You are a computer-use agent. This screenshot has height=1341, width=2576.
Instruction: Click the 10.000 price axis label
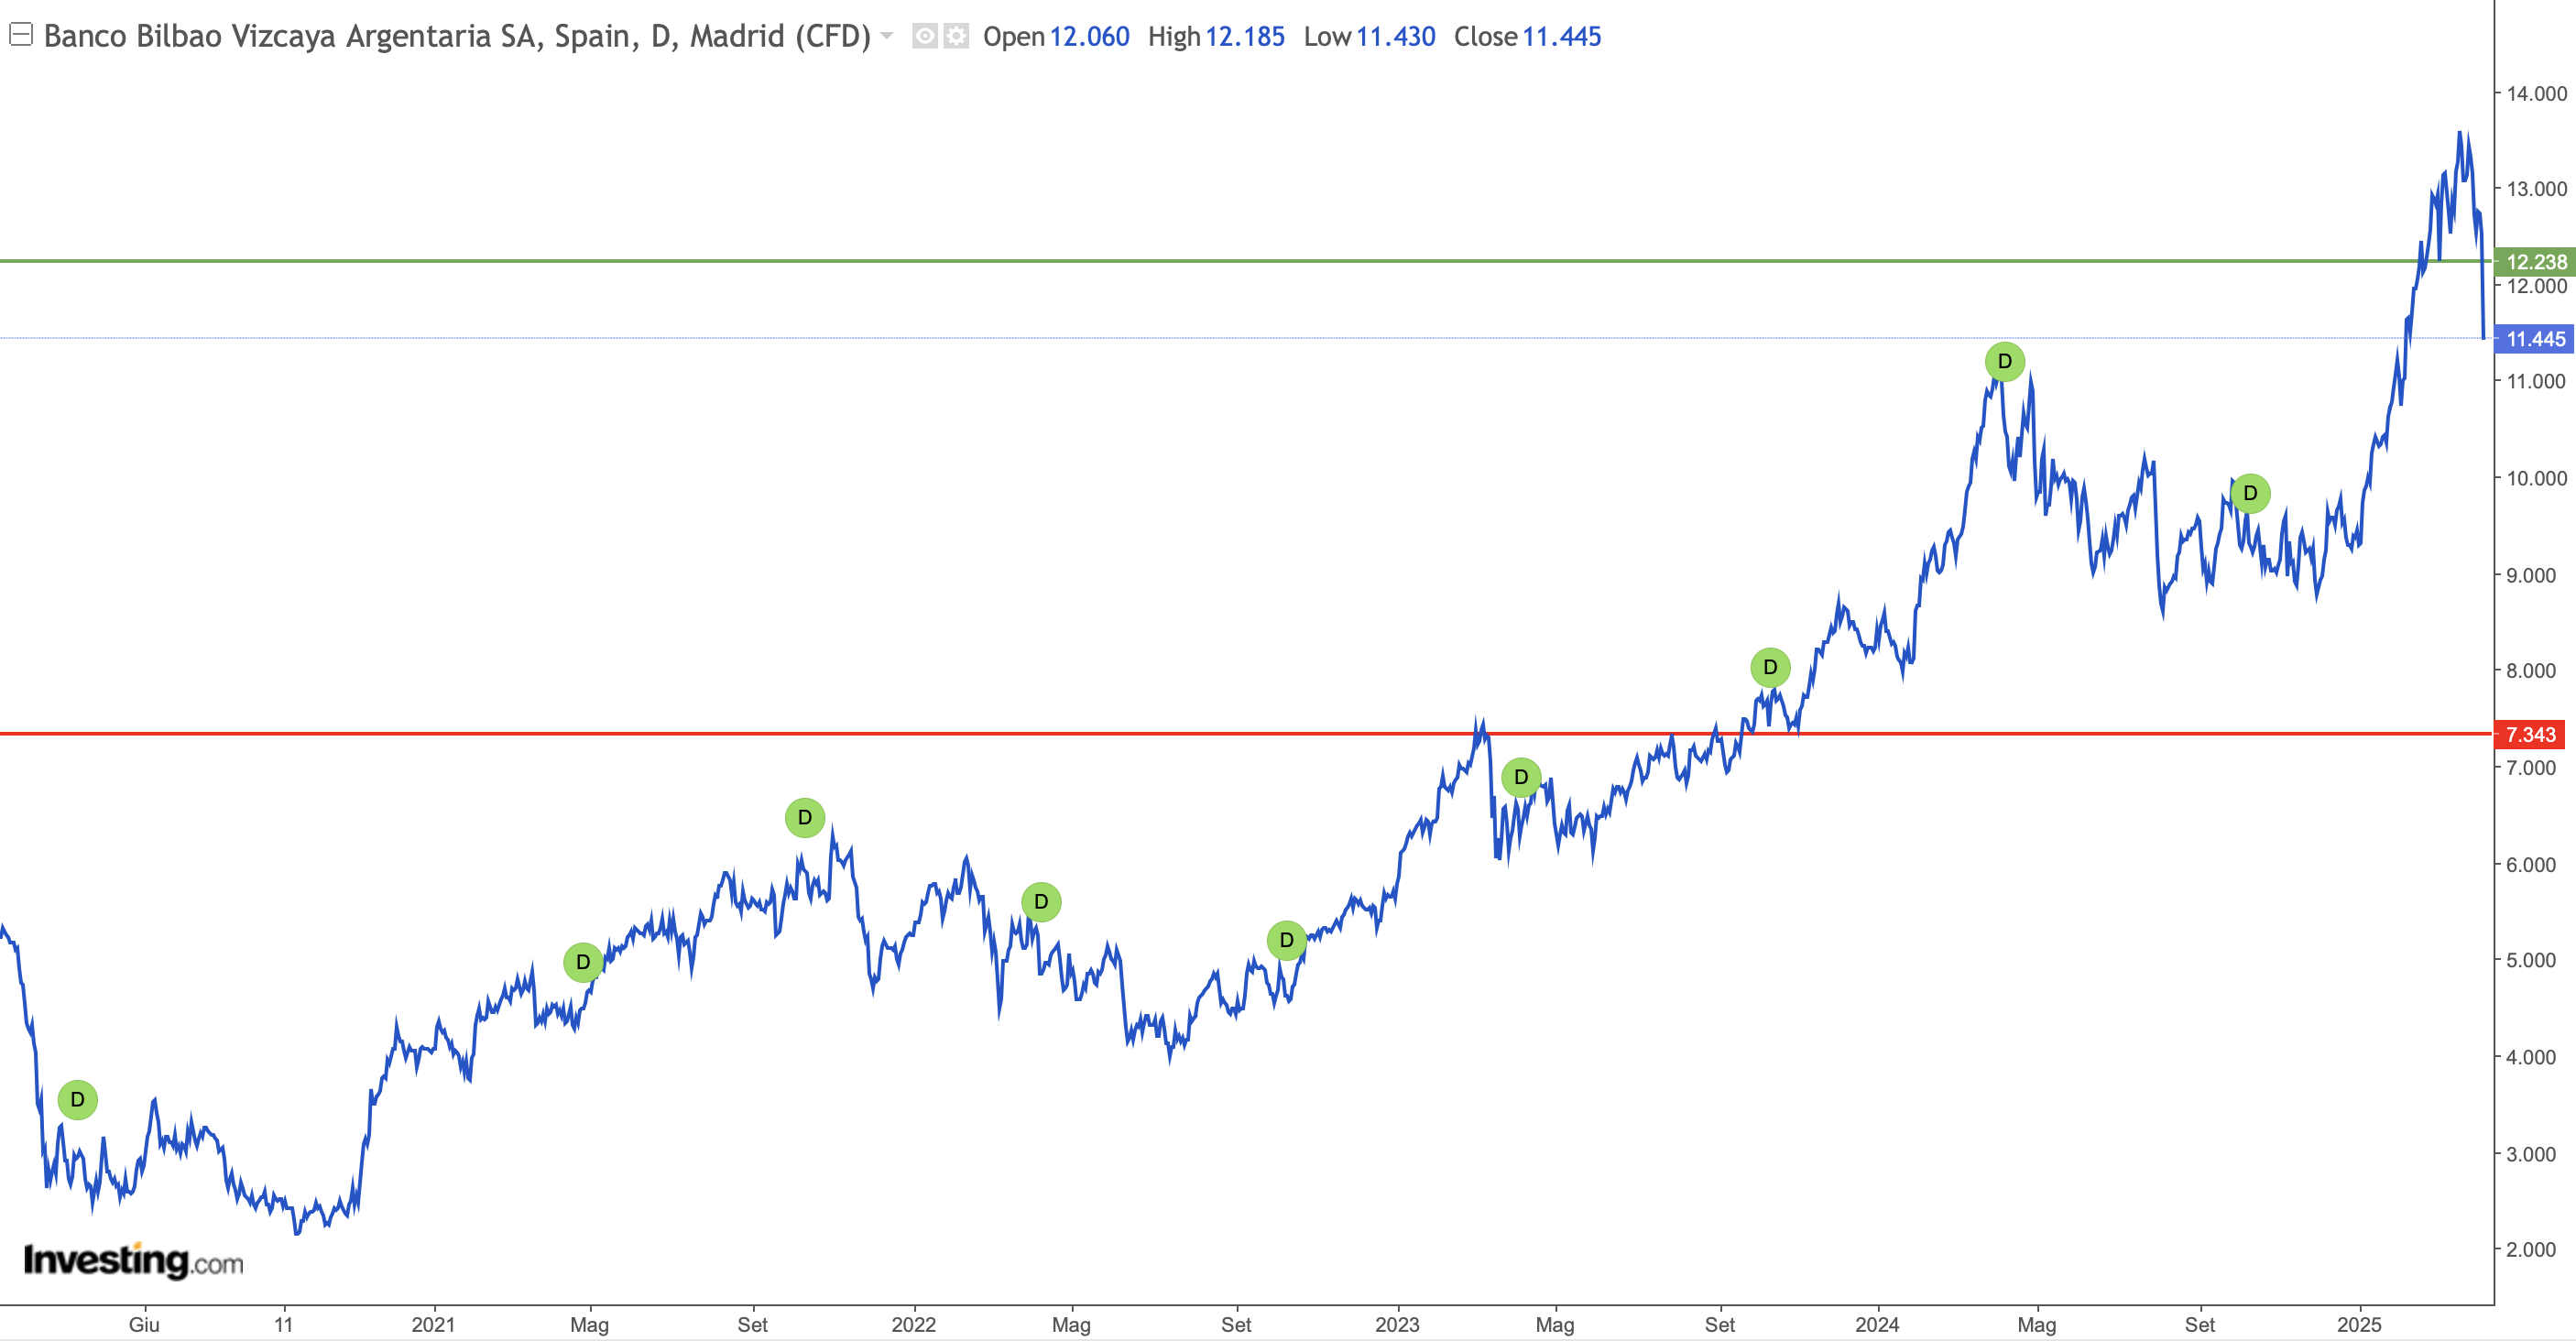click(x=2536, y=478)
